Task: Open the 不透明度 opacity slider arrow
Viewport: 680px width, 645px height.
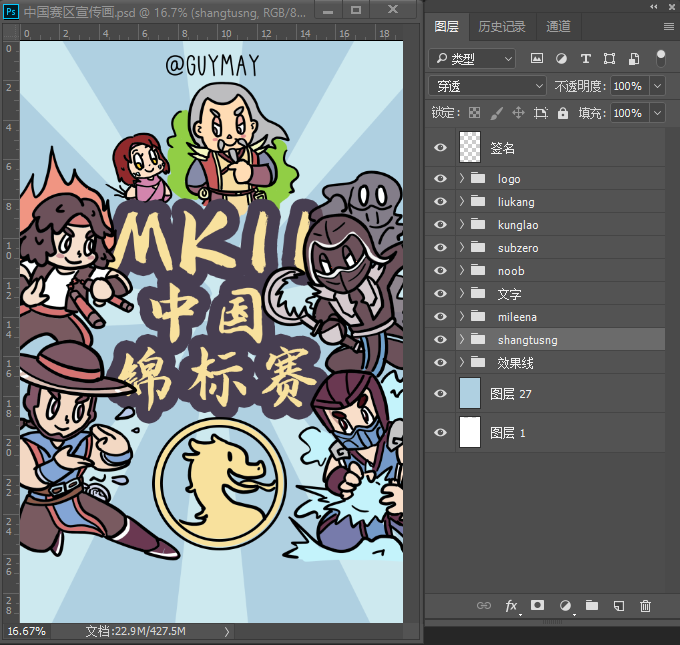Action: (x=657, y=86)
